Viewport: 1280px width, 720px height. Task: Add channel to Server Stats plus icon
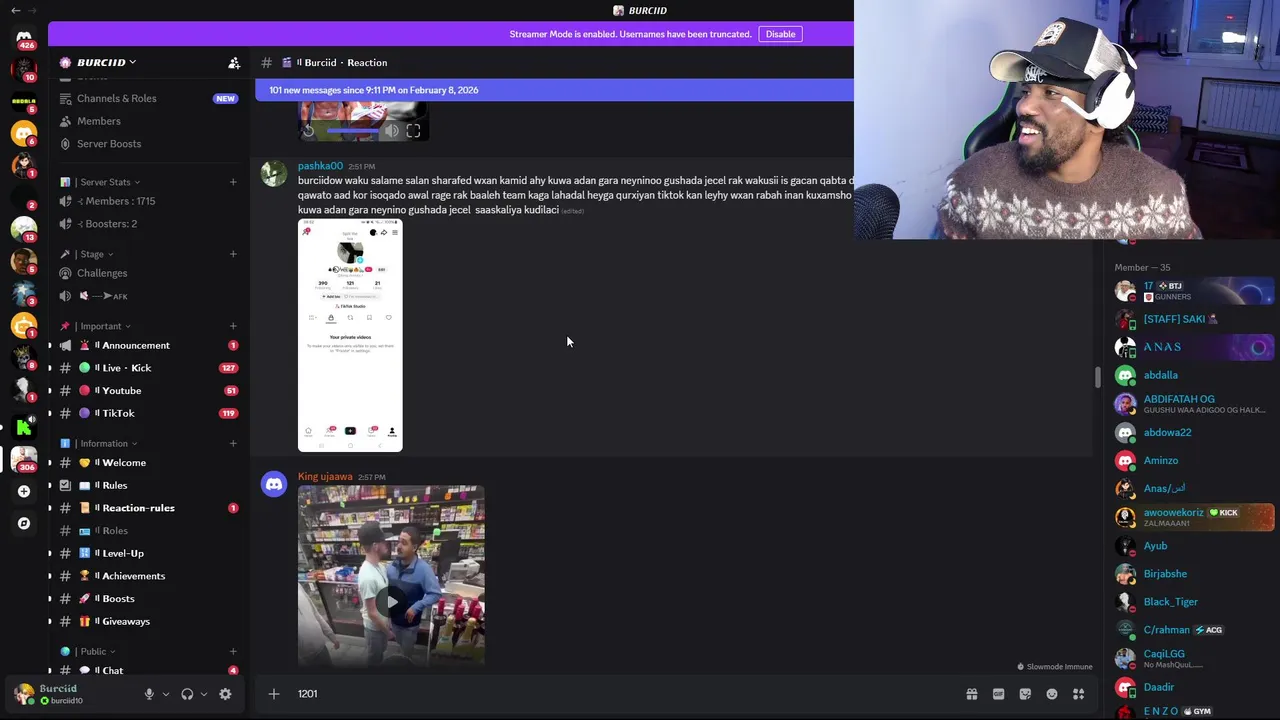point(233,182)
